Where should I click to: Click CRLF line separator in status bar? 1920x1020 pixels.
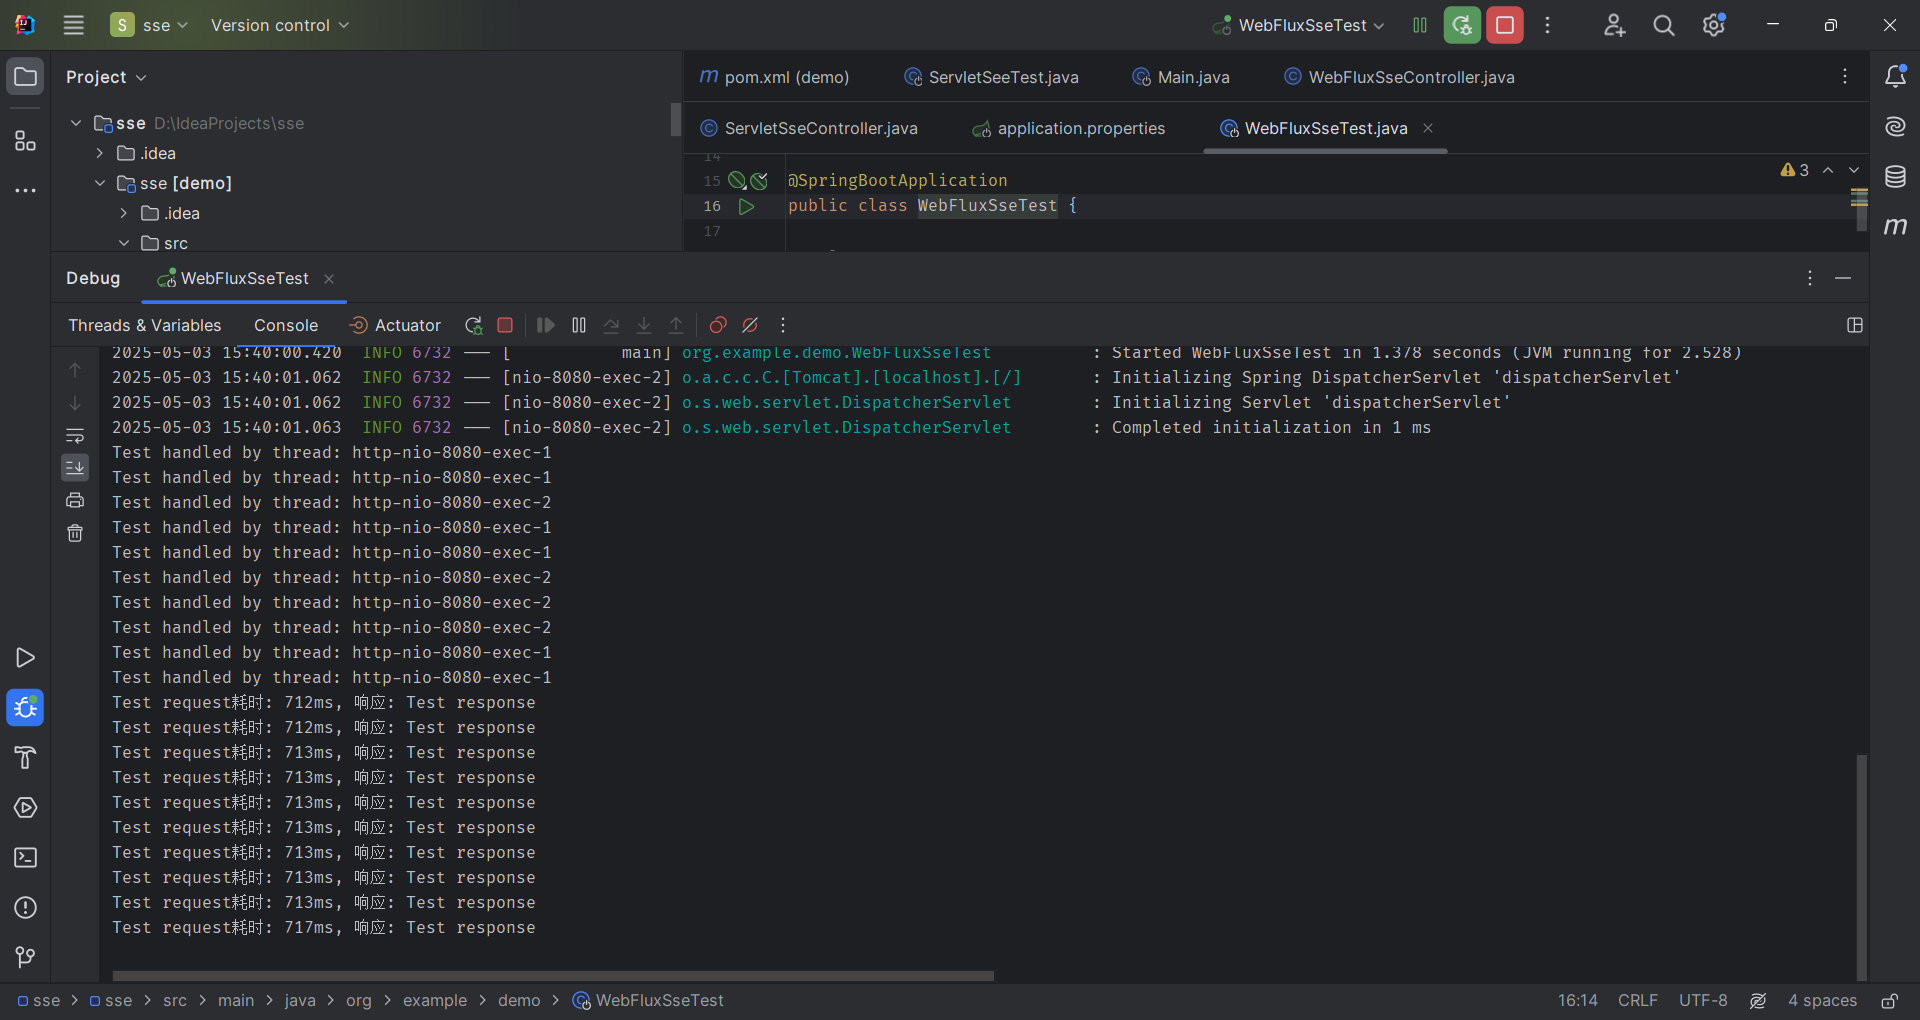[1638, 1001]
